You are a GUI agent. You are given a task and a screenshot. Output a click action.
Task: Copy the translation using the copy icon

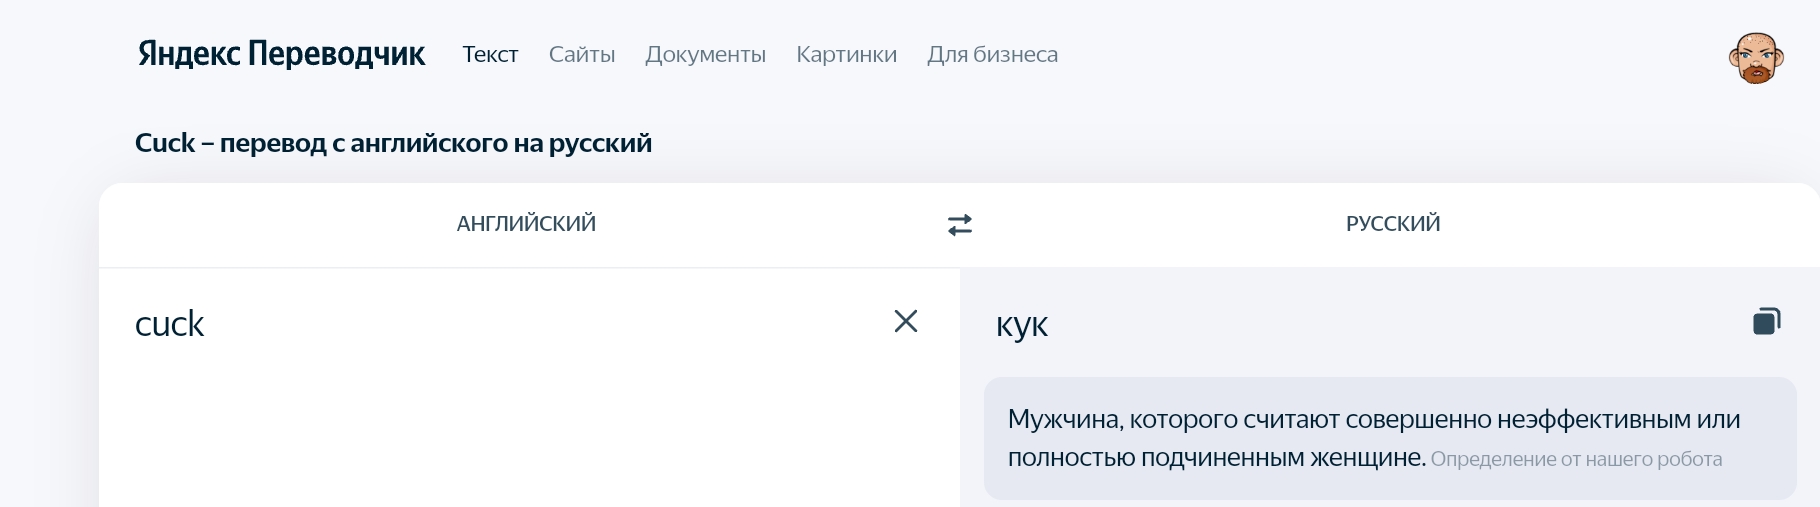[x=1767, y=321]
